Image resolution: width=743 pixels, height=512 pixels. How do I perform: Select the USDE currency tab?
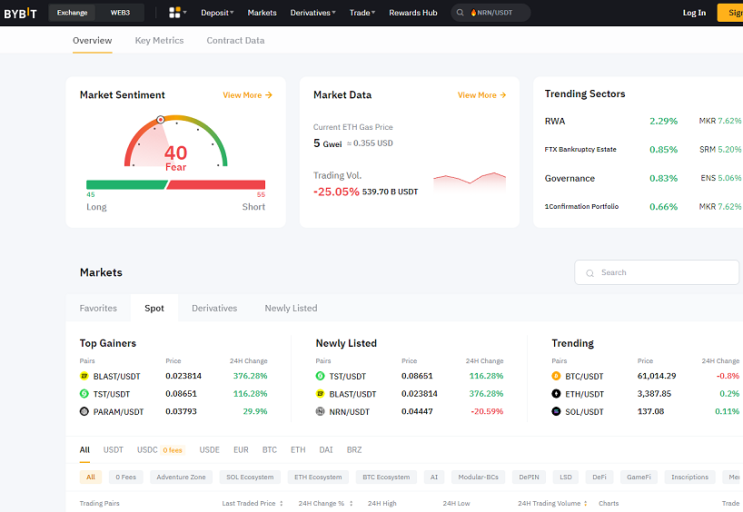pyautogui.click(x=209, y=450)
